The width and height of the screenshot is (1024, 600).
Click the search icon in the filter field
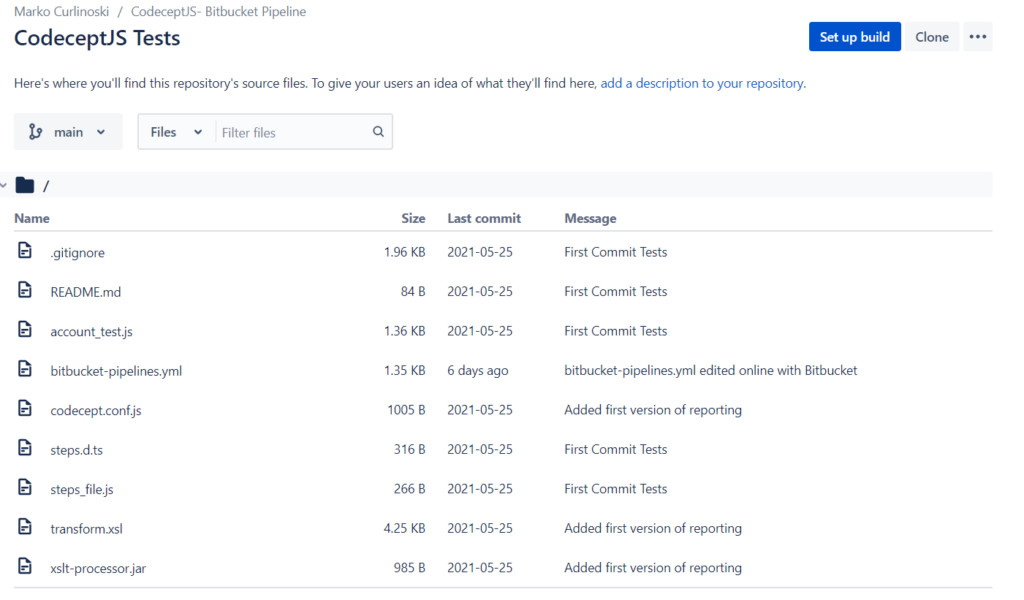(378, 131)
